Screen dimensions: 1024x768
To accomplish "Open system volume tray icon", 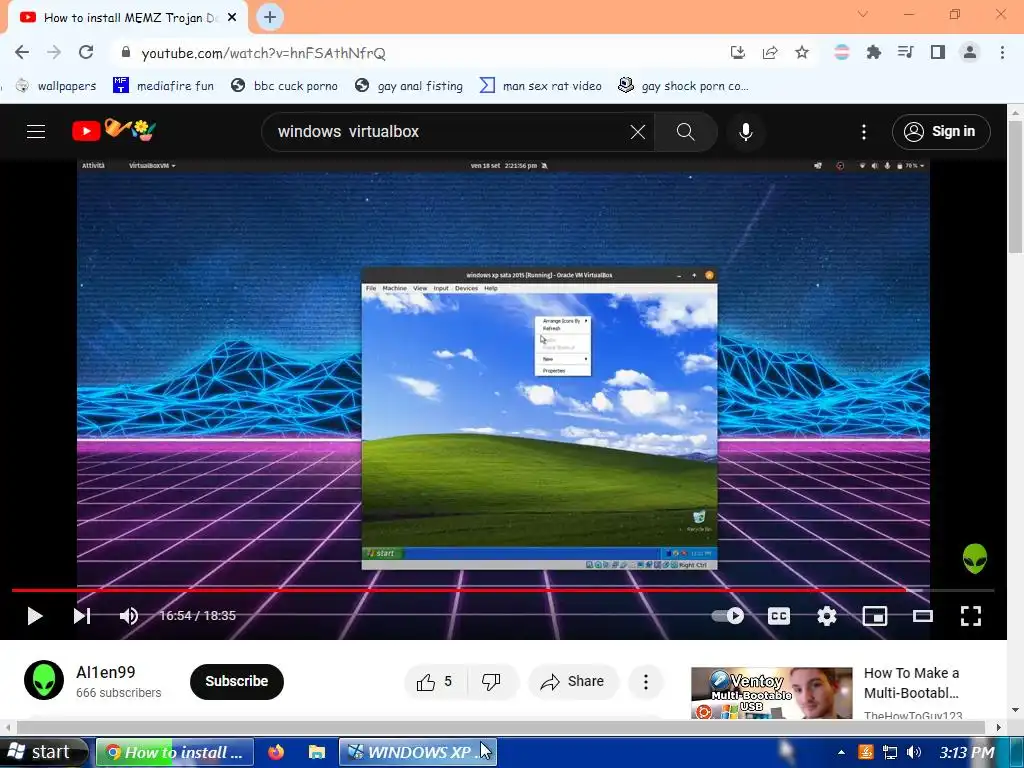I will [914, 752].
